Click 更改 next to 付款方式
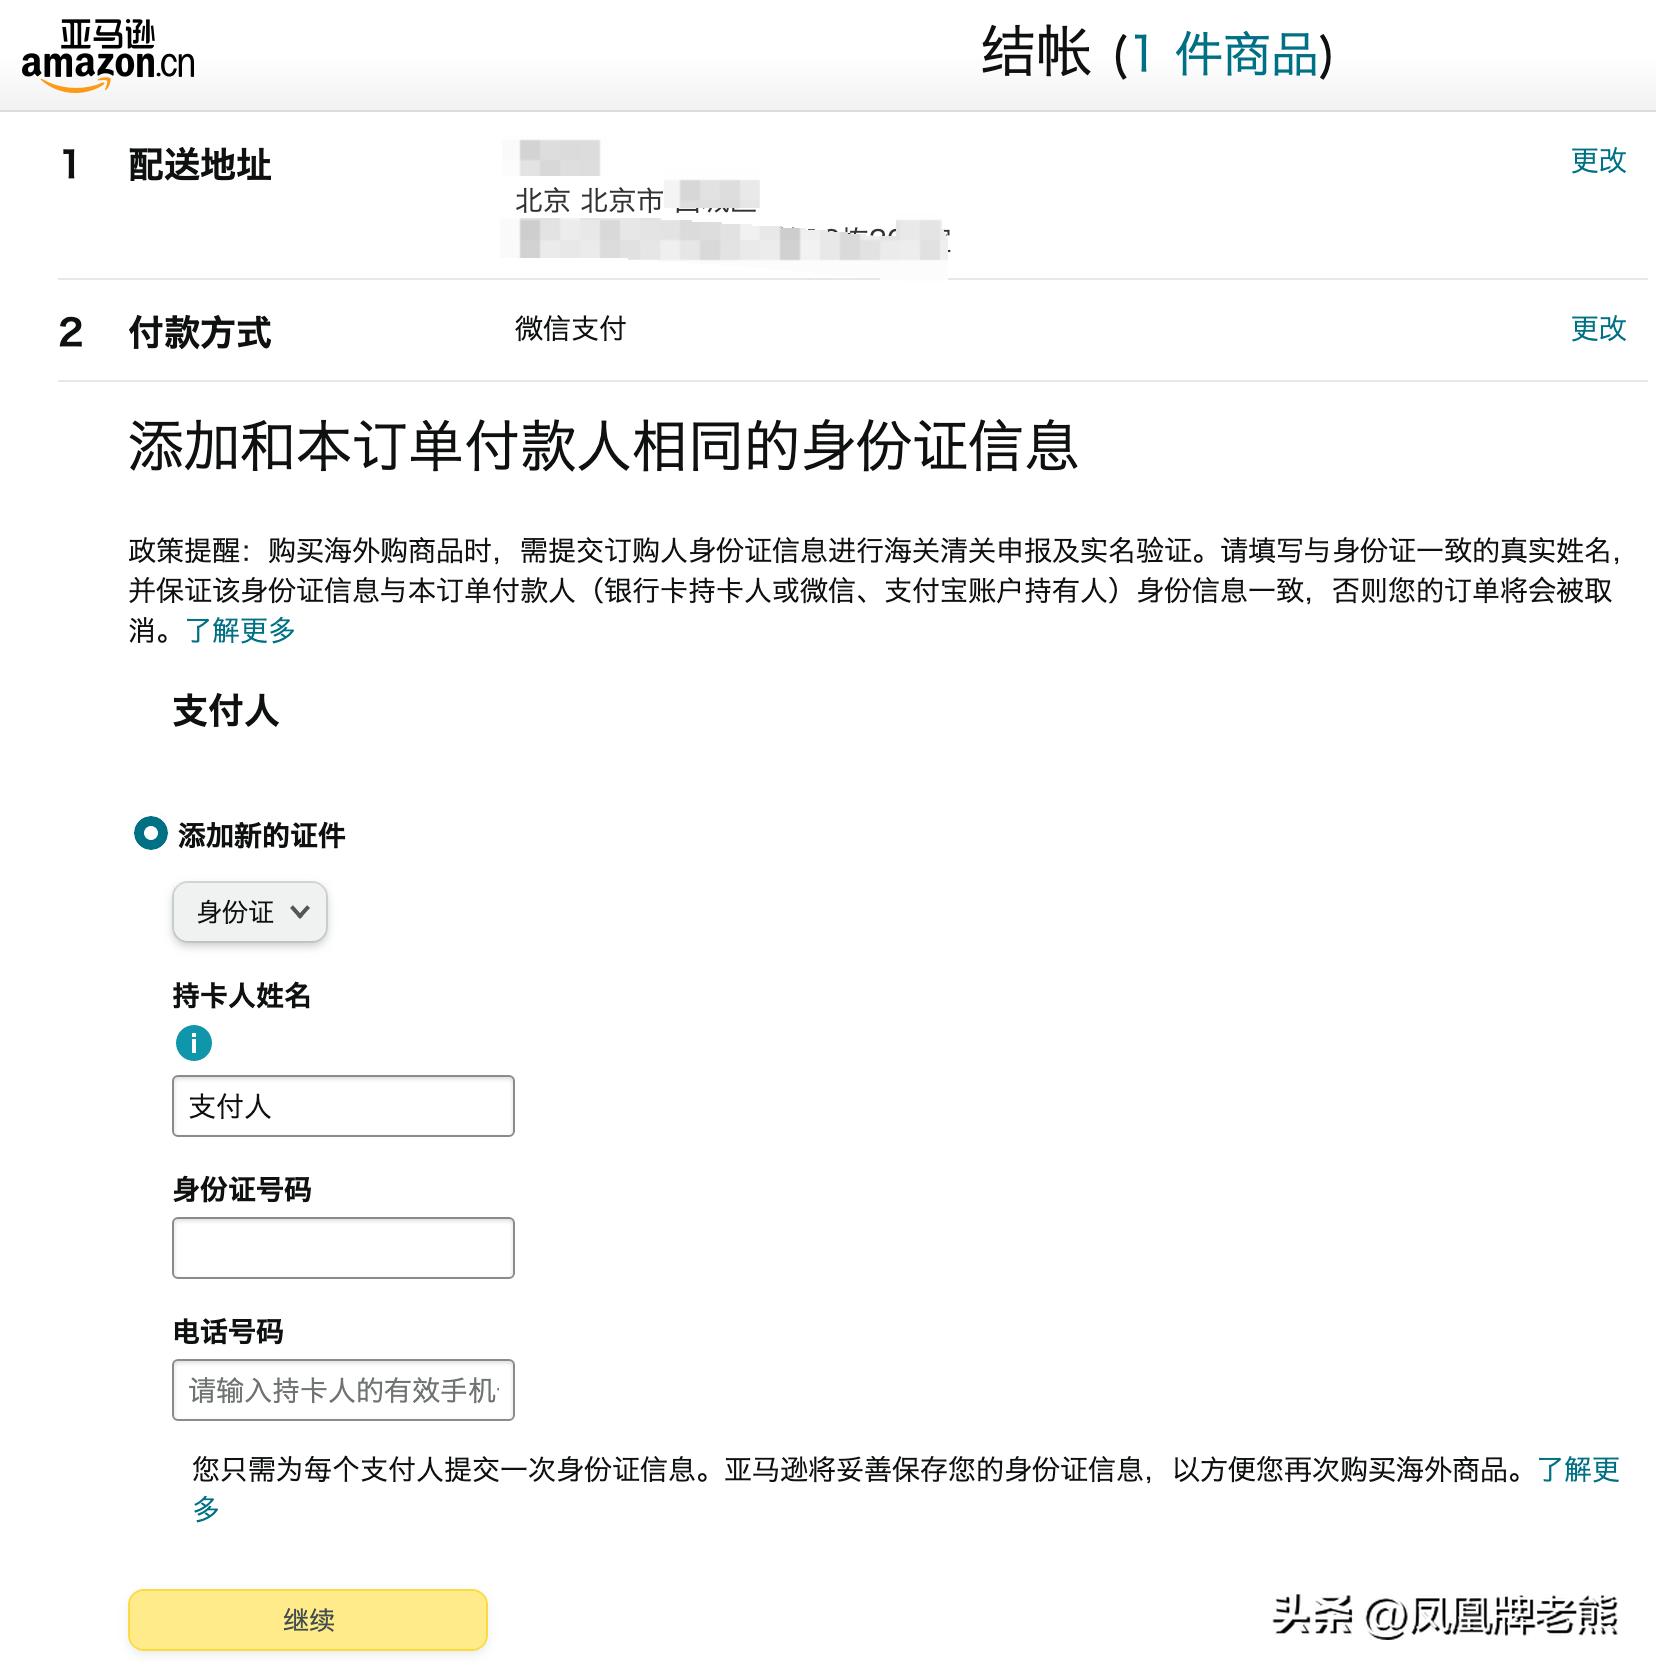The image size is (1656, 1674). tap(1597, 328)
